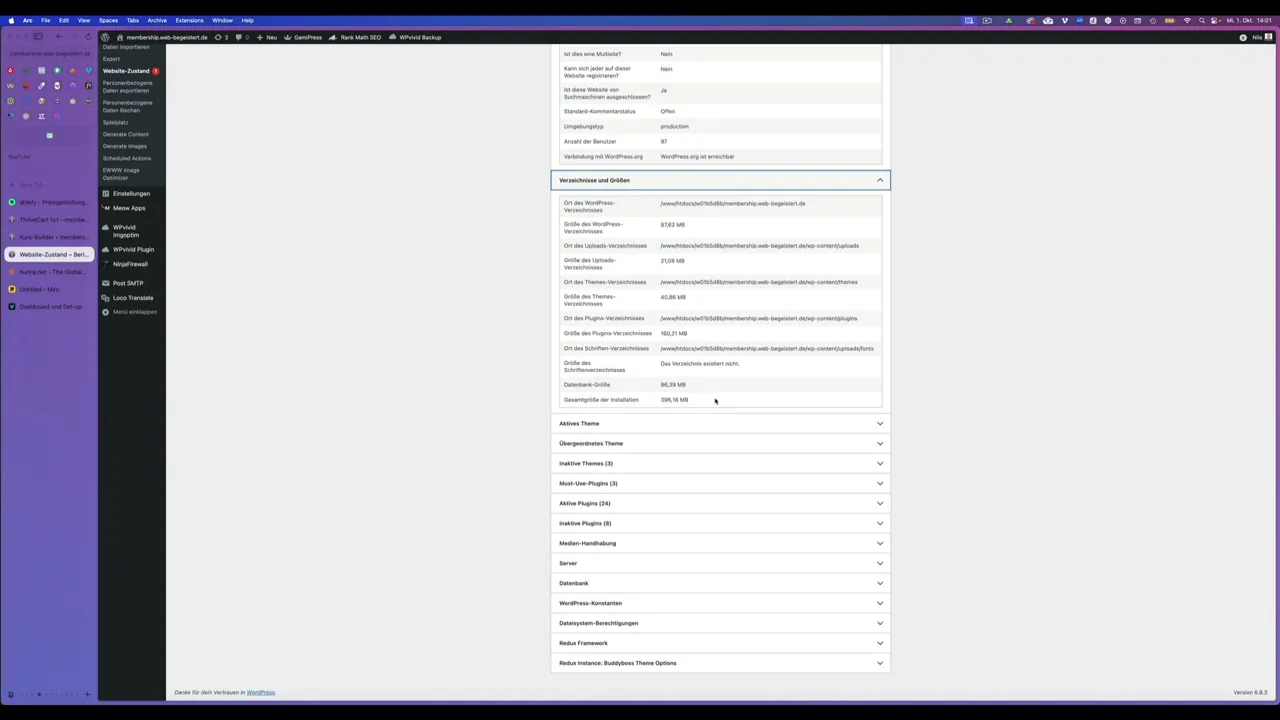Click the macOS Spotlight search icon
This screenshot has height=720, width=1280.
coord(1202,20)
